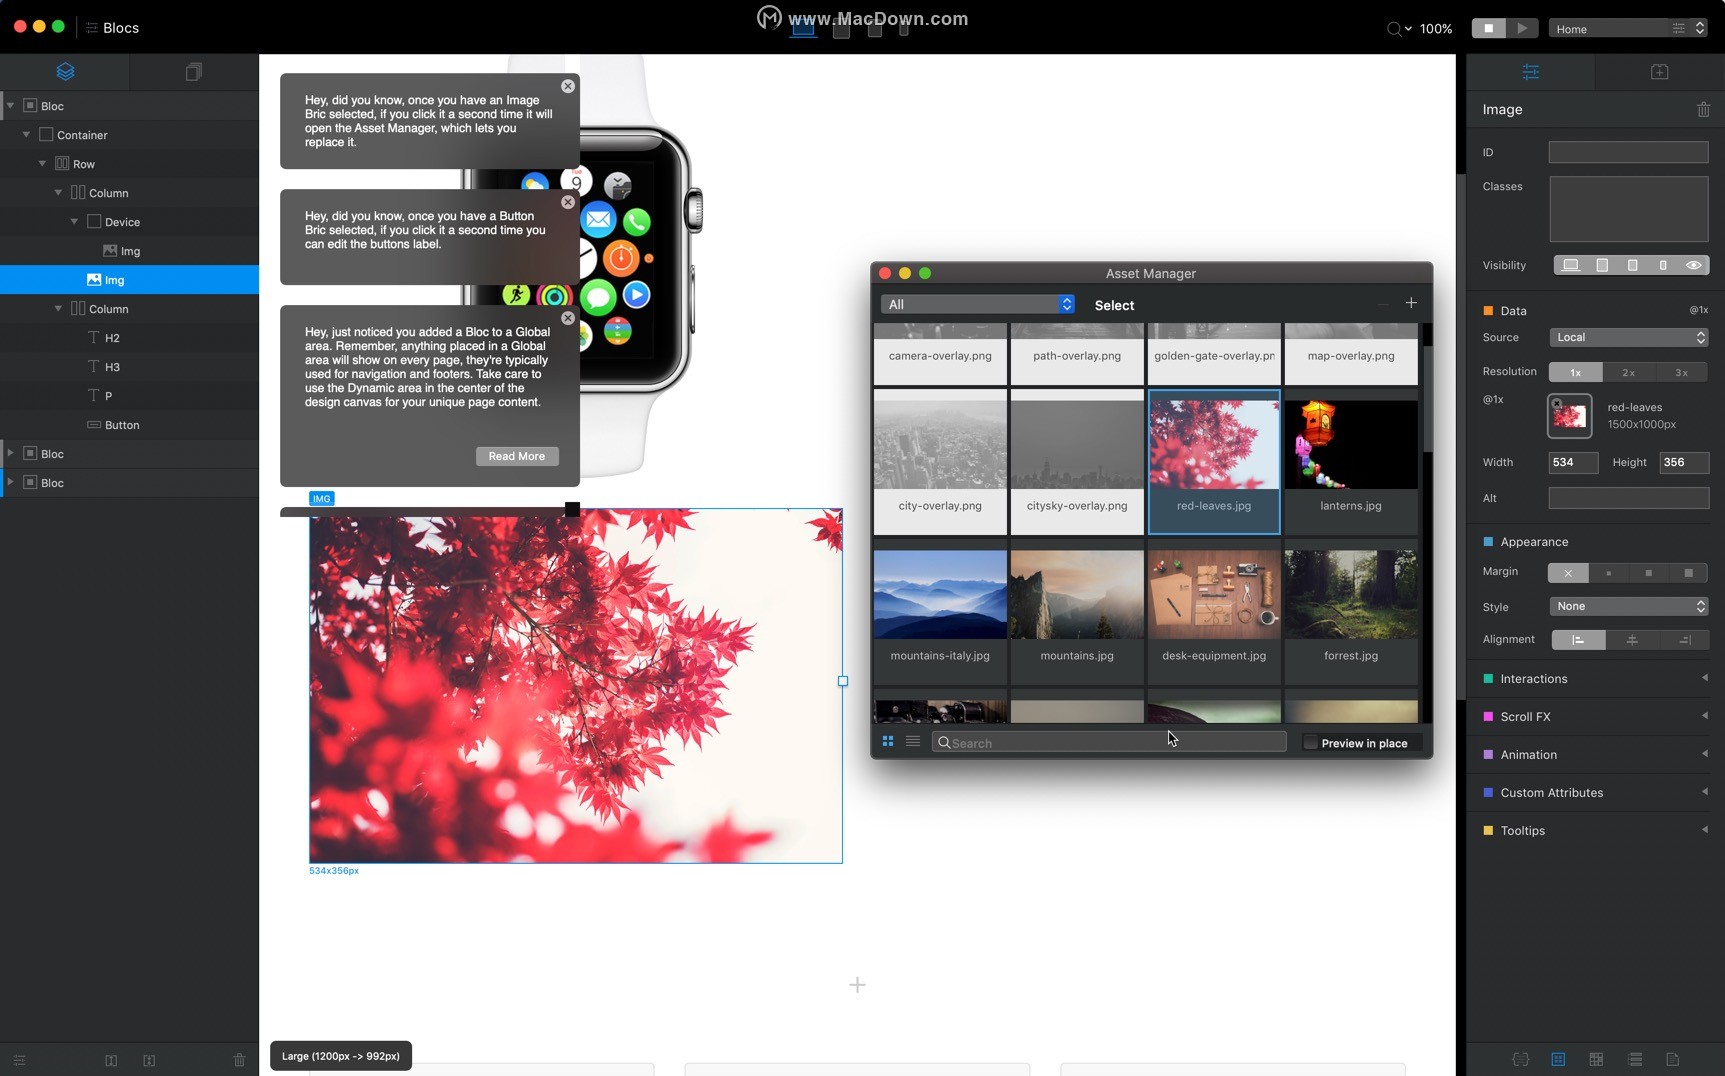Viewport: 1725px width, 1076px height.
Task: Open the All category dropdown in Asset Manager
Action: click(977, 305)
